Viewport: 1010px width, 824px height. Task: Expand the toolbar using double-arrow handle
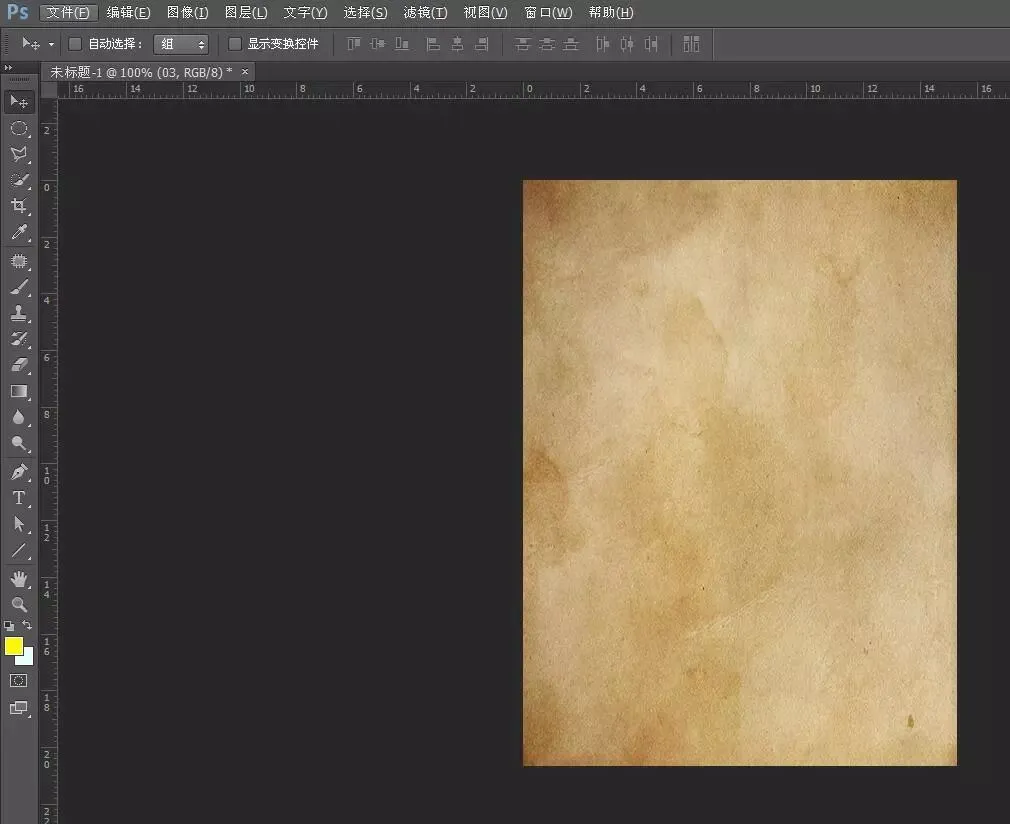click(8, 68)
